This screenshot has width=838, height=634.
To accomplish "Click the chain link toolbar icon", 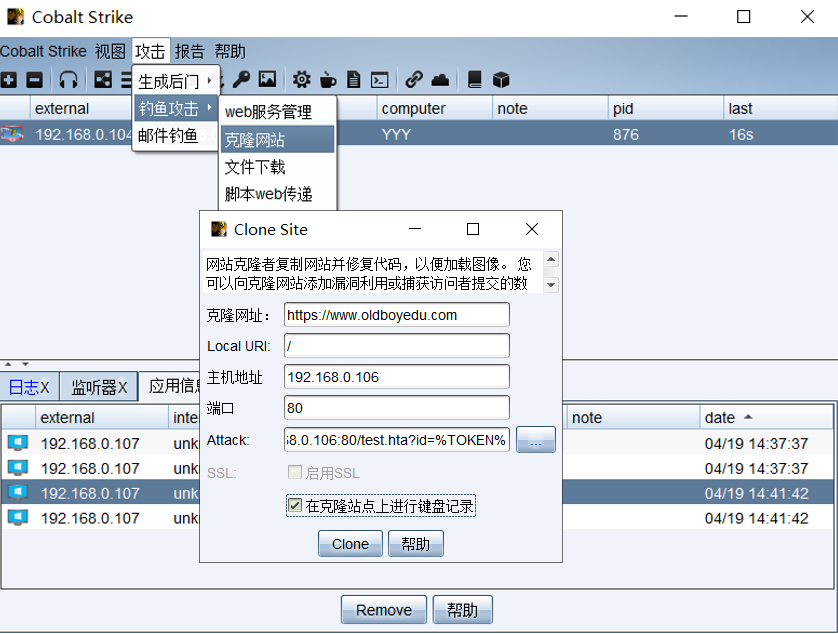I will [413, 80].
